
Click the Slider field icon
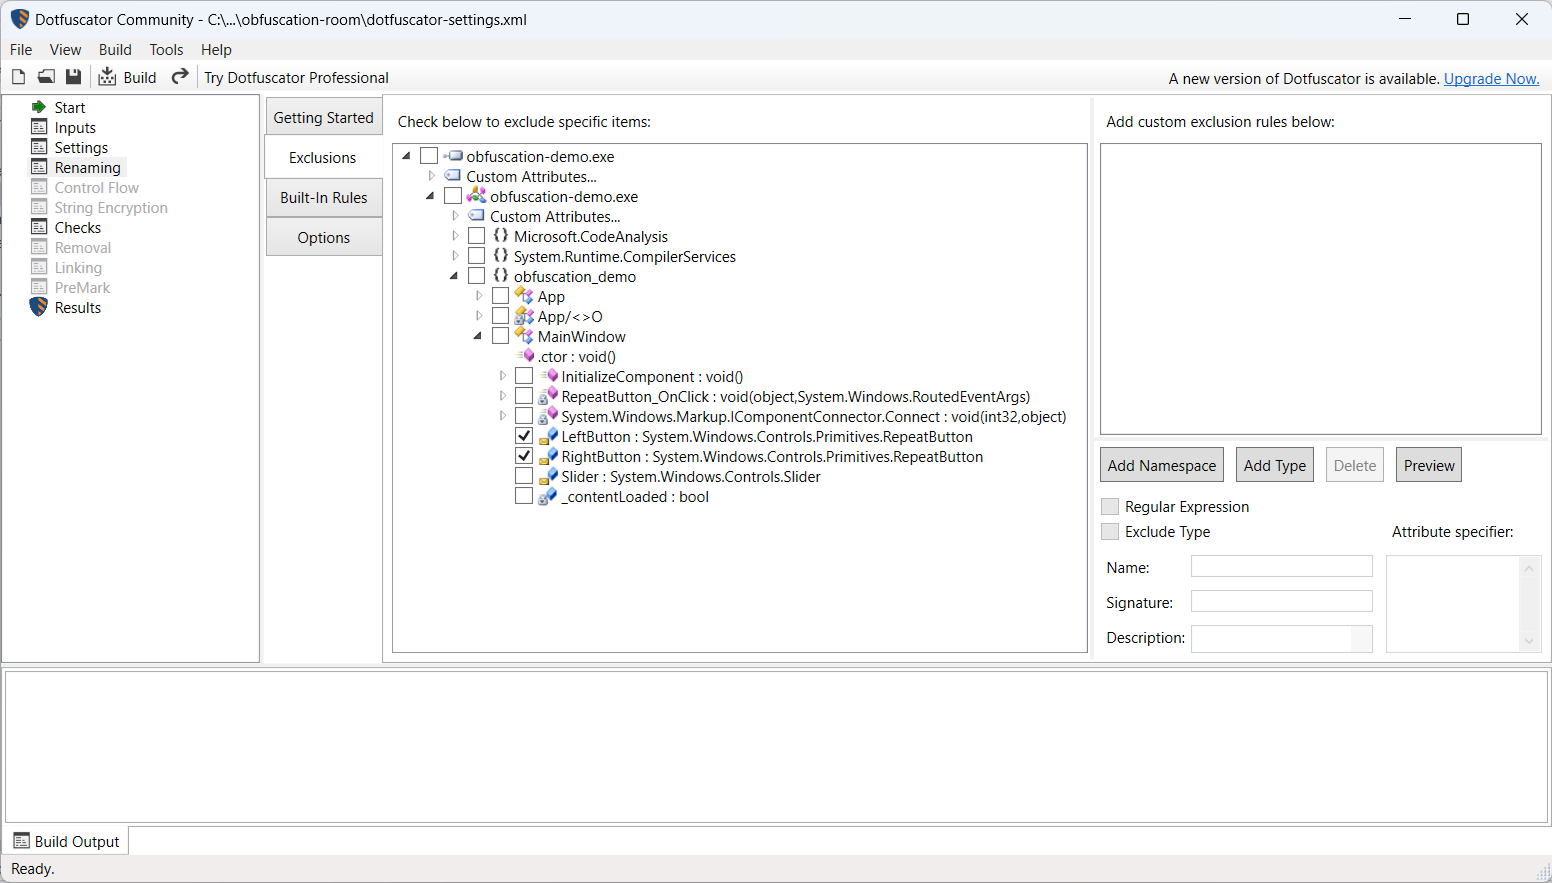point(548,476)
